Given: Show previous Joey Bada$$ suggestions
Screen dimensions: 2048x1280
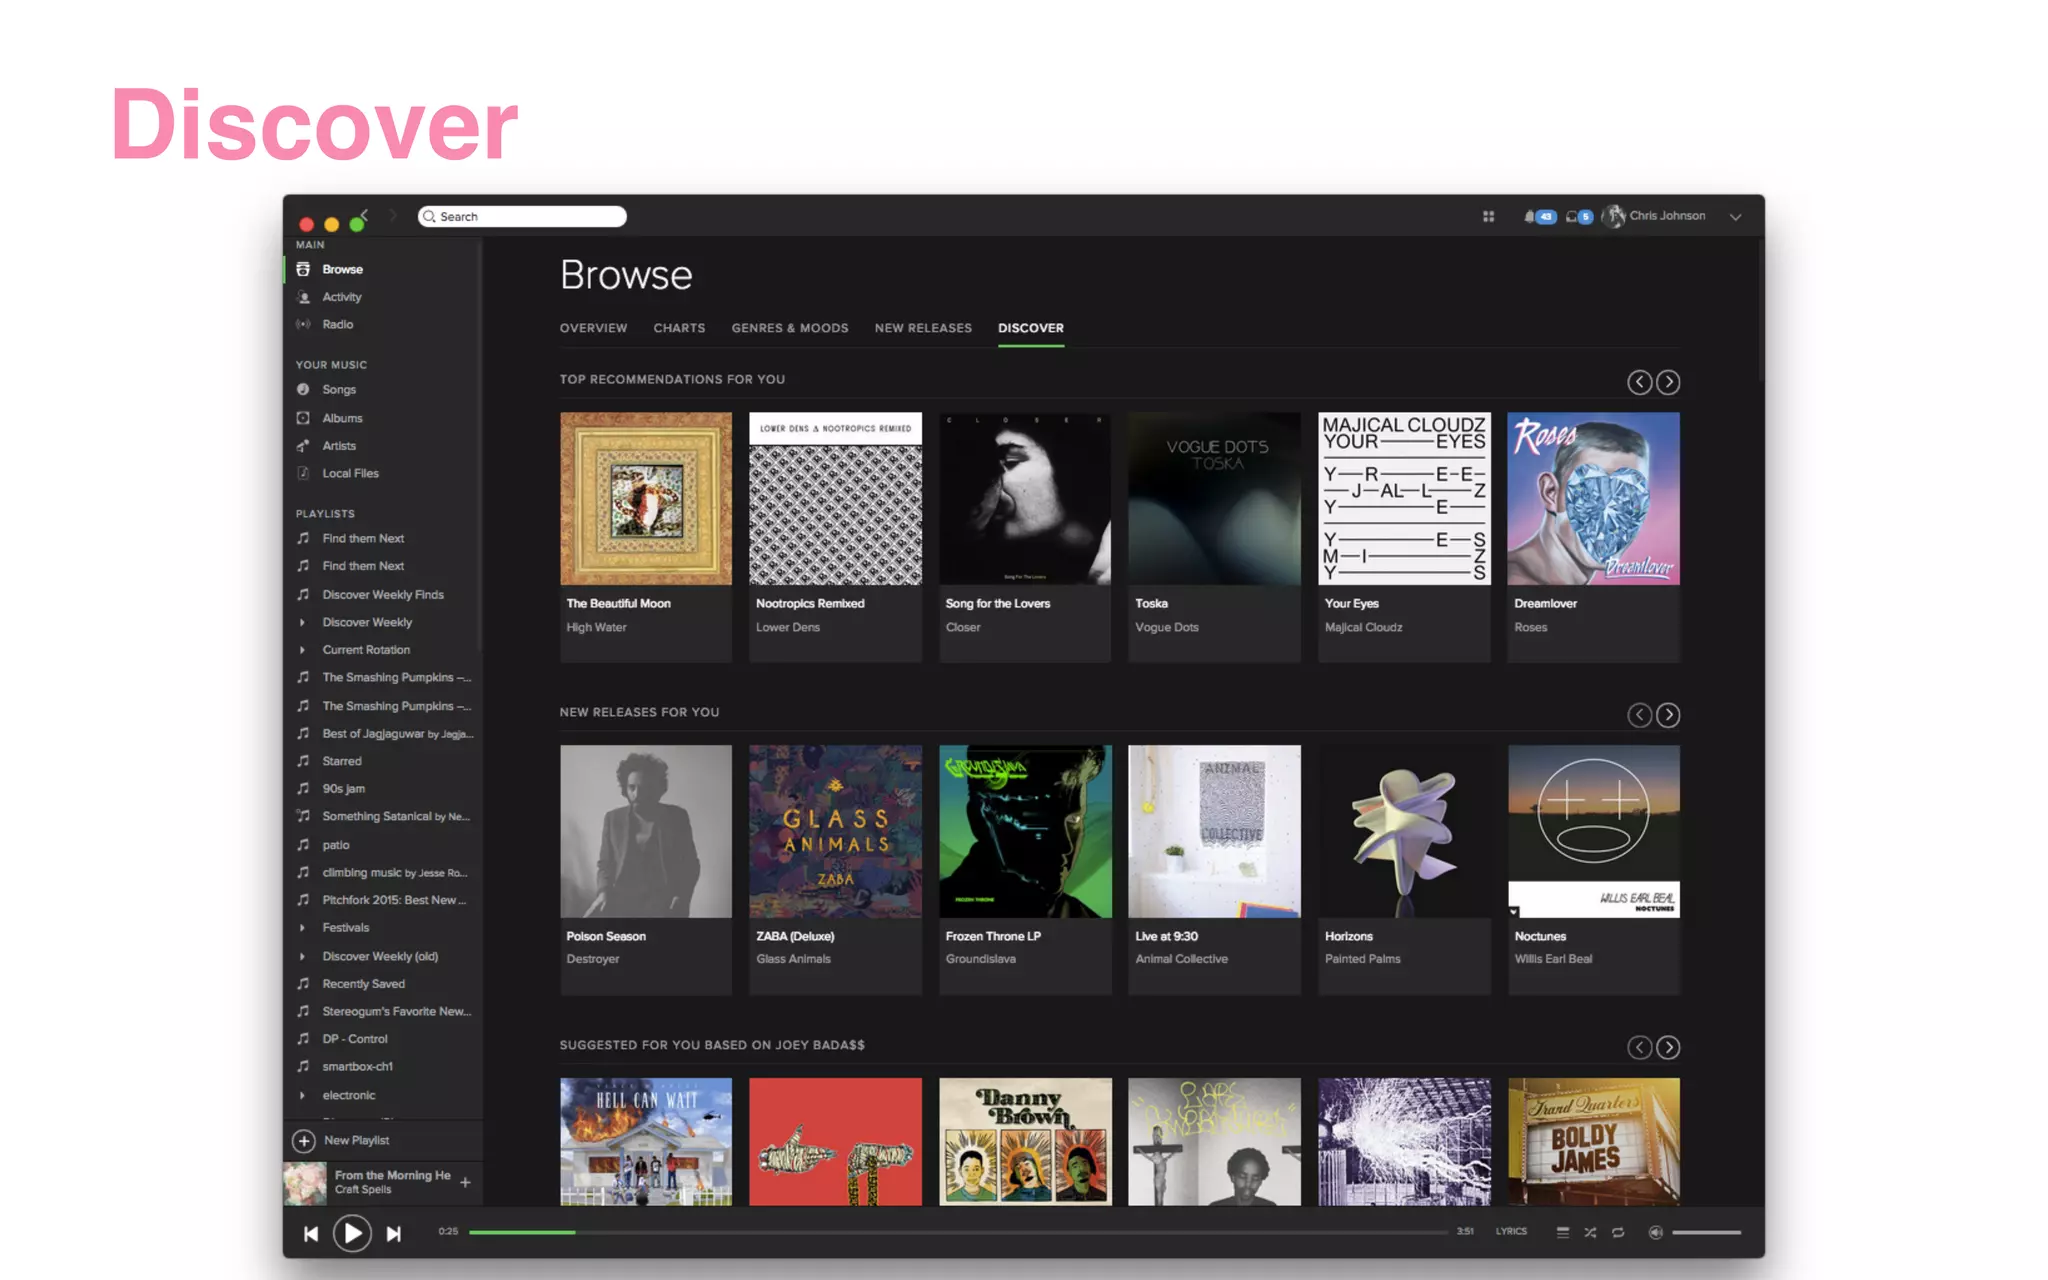Looking at the screenshot, I should pos(1639,1047).
